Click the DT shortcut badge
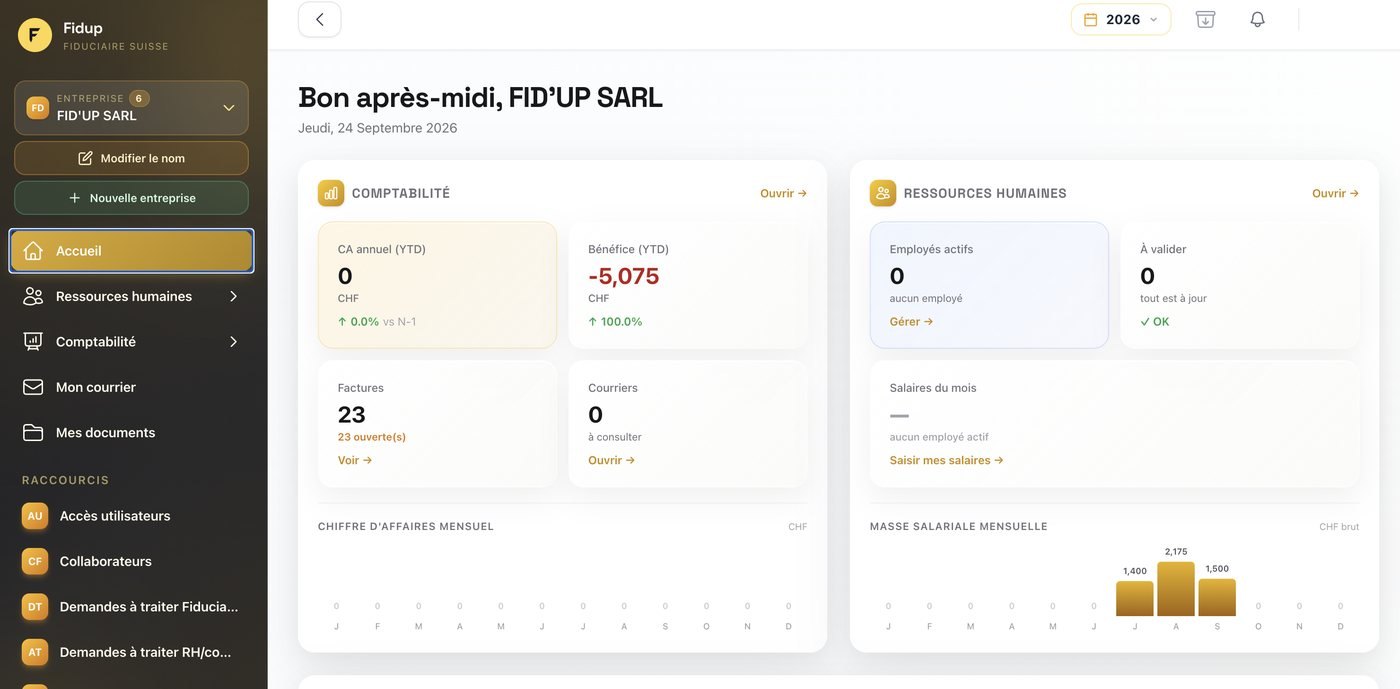Image resolution: width=1400 pixels, height=689 pixels. pyautogui.click(x=35, y=607)
